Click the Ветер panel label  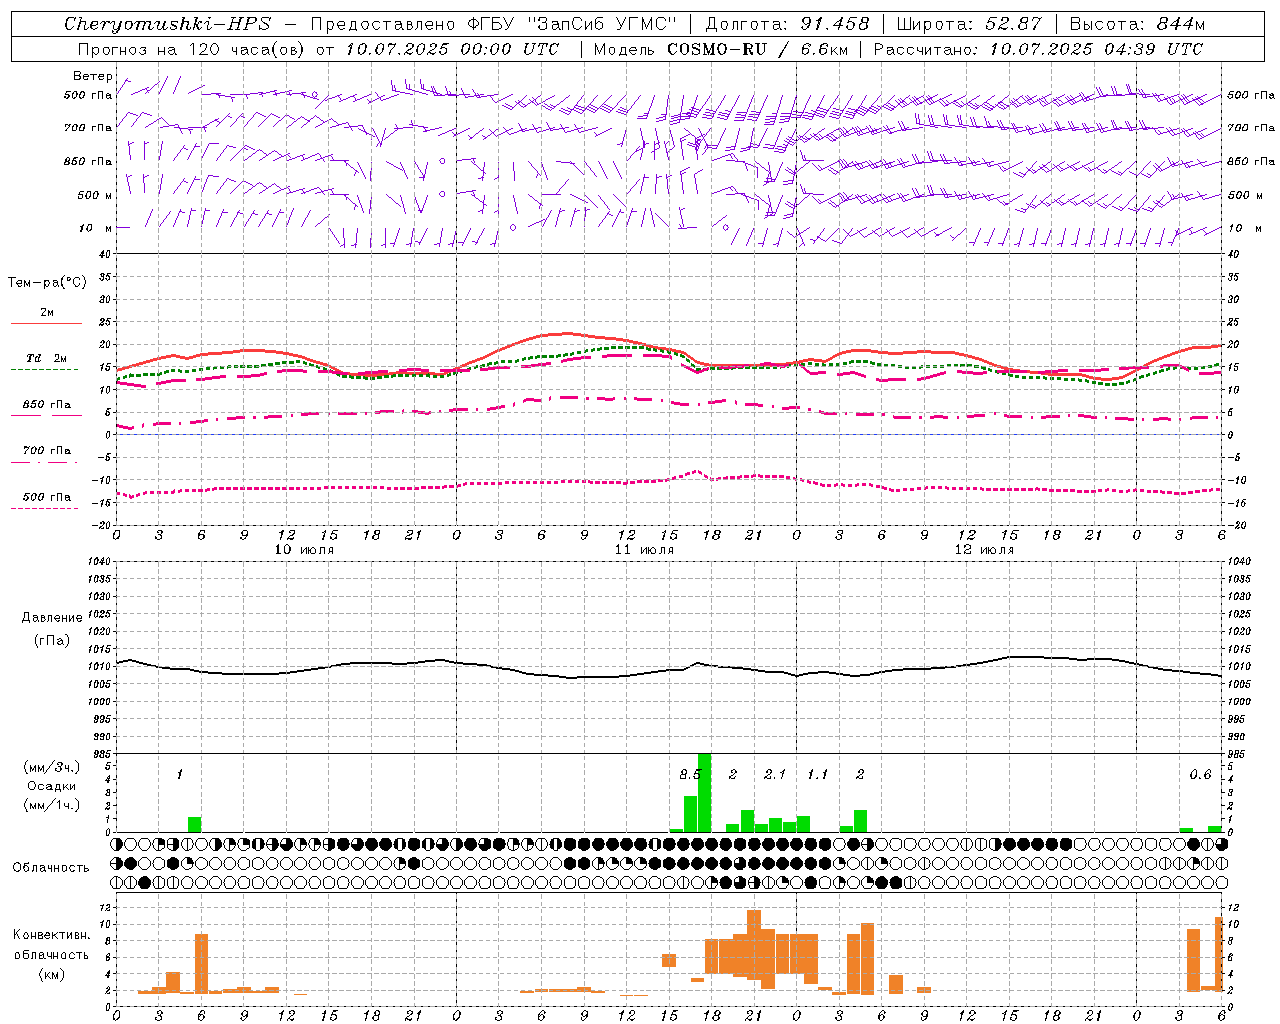pos(93,76)
